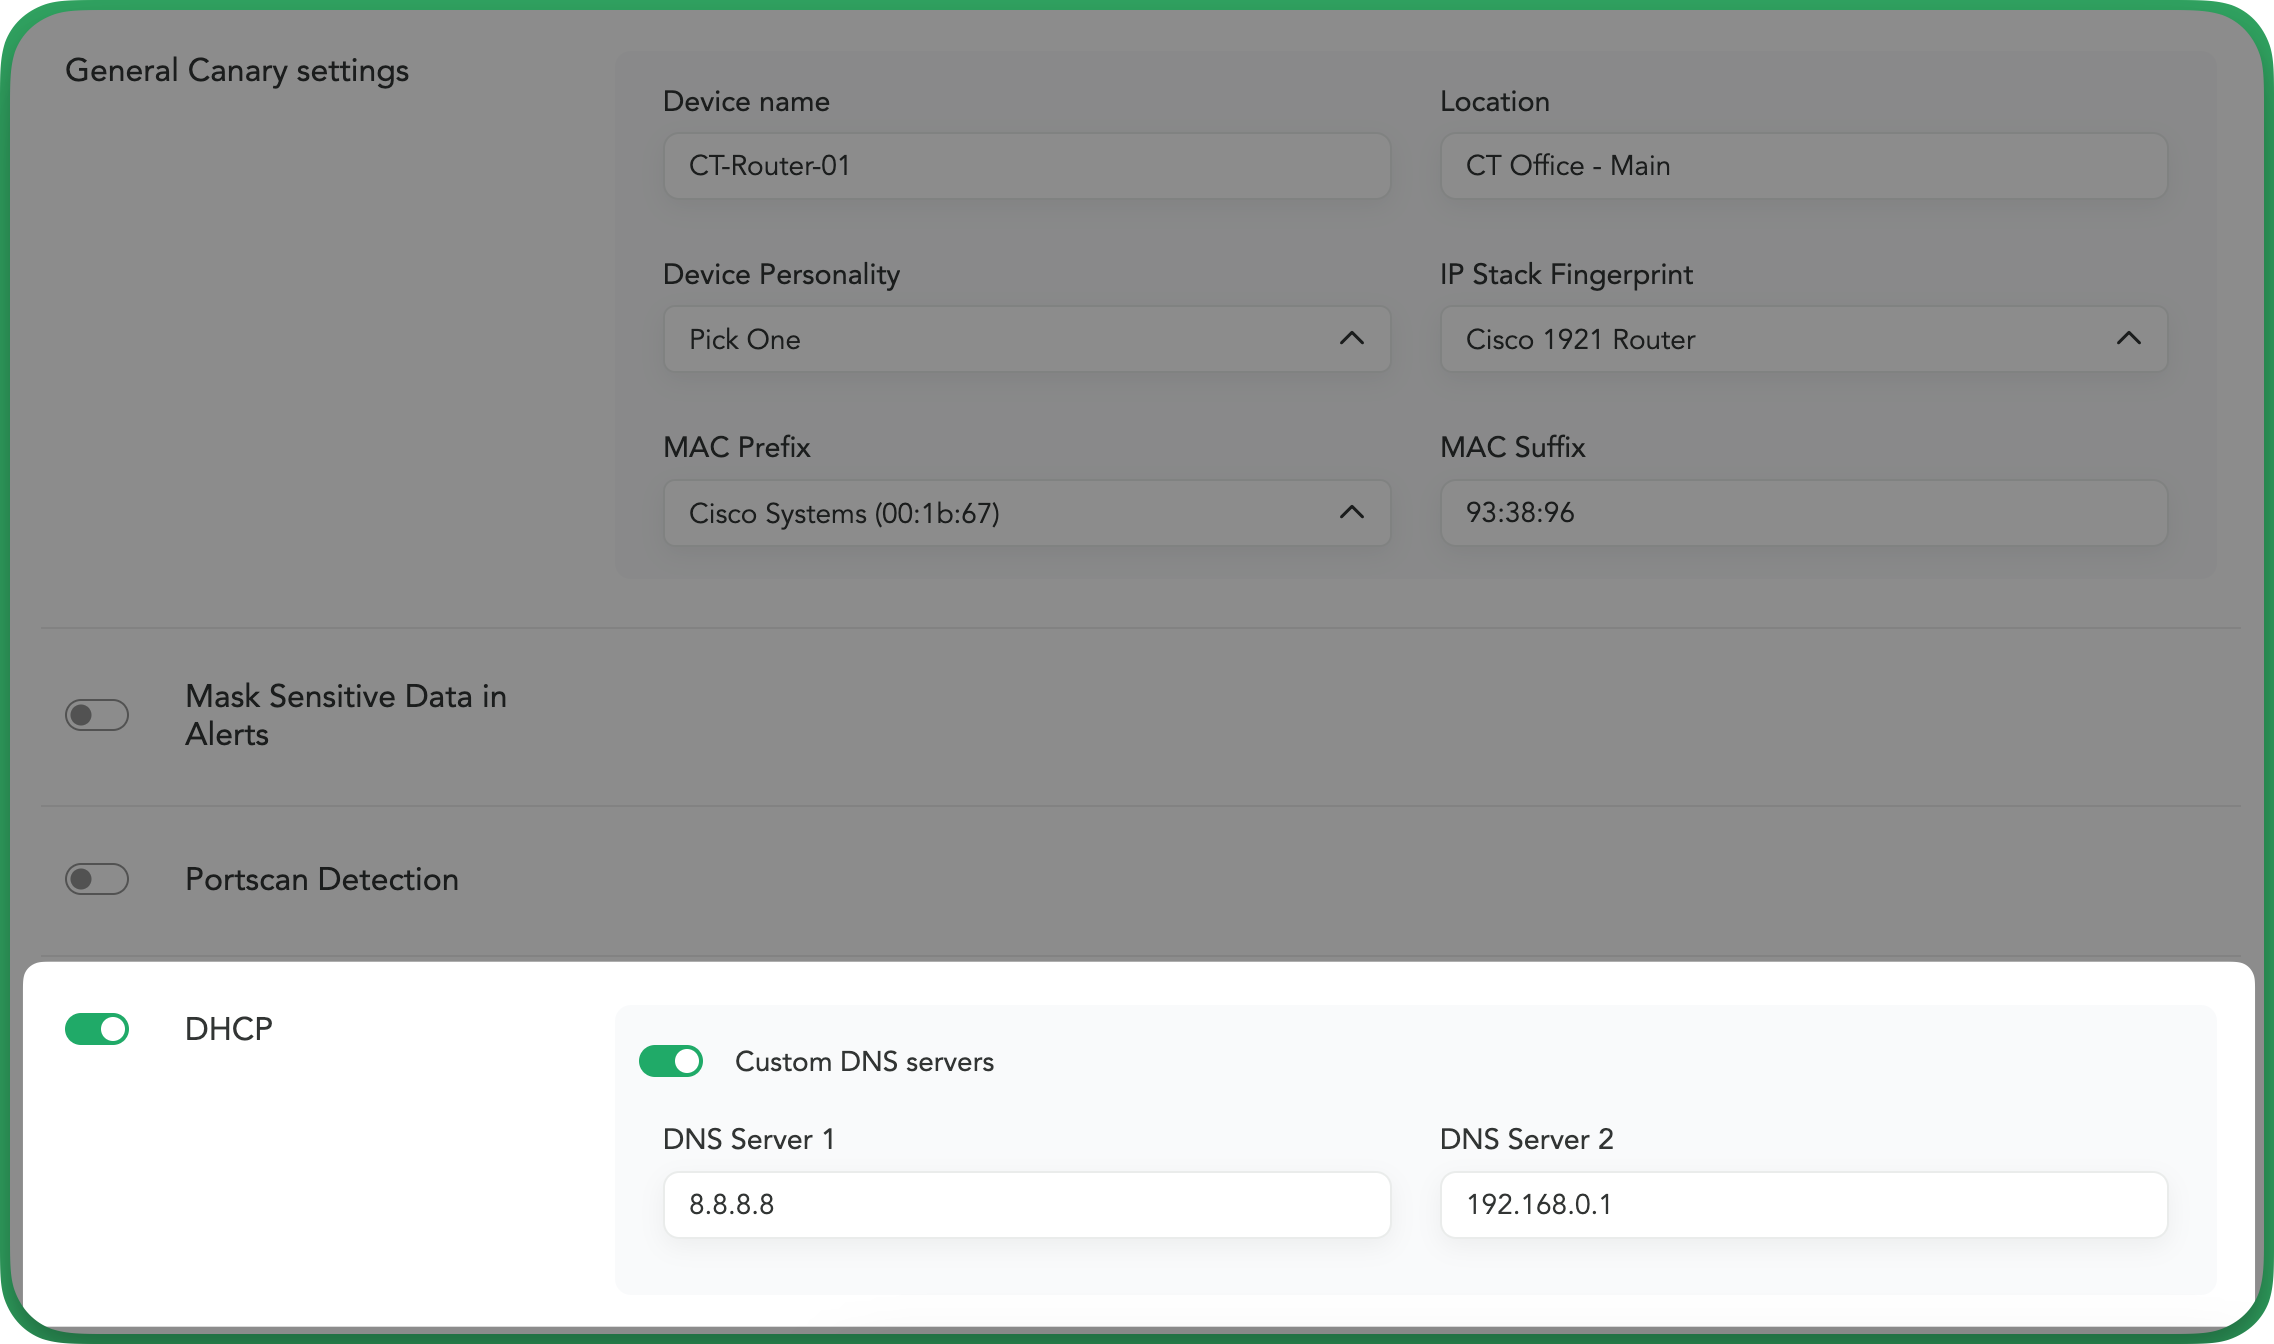Click the Portscan Detection label
This screenshot has width=2274, height=1344.
[x=322, y=879]
